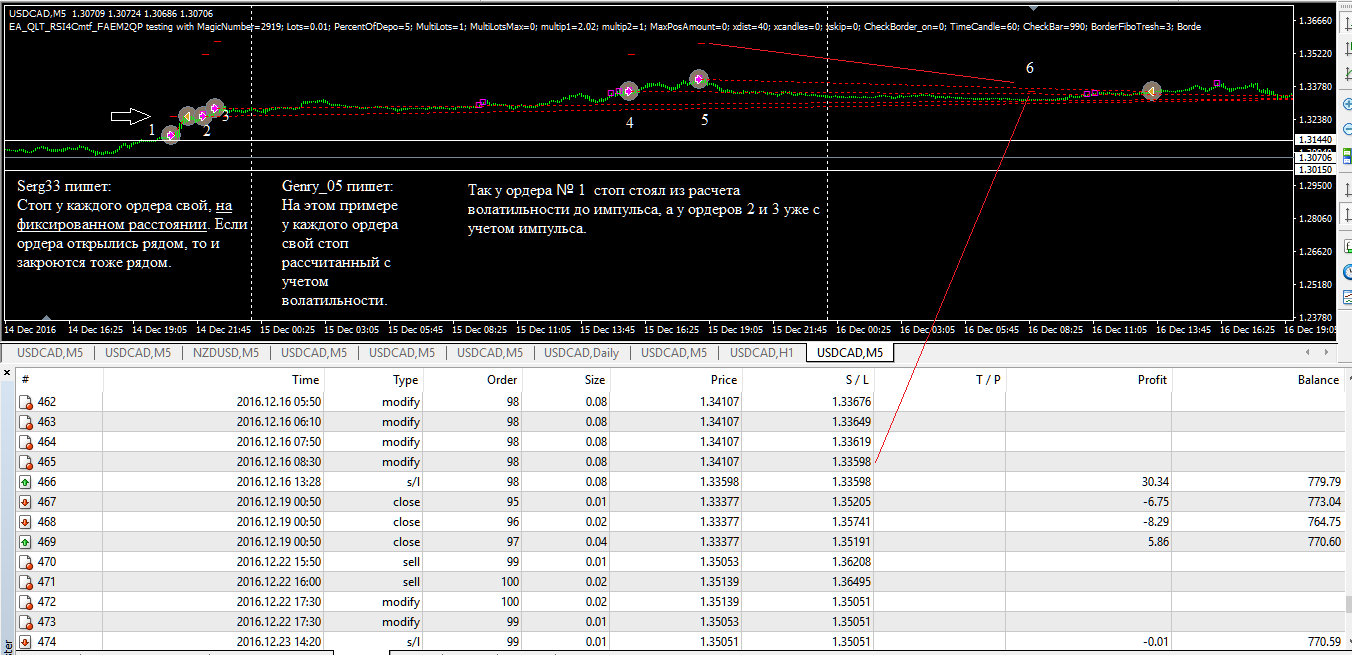Sort results by the T / P column header
The image size is (1352, 655).
(x=940, y=380)
